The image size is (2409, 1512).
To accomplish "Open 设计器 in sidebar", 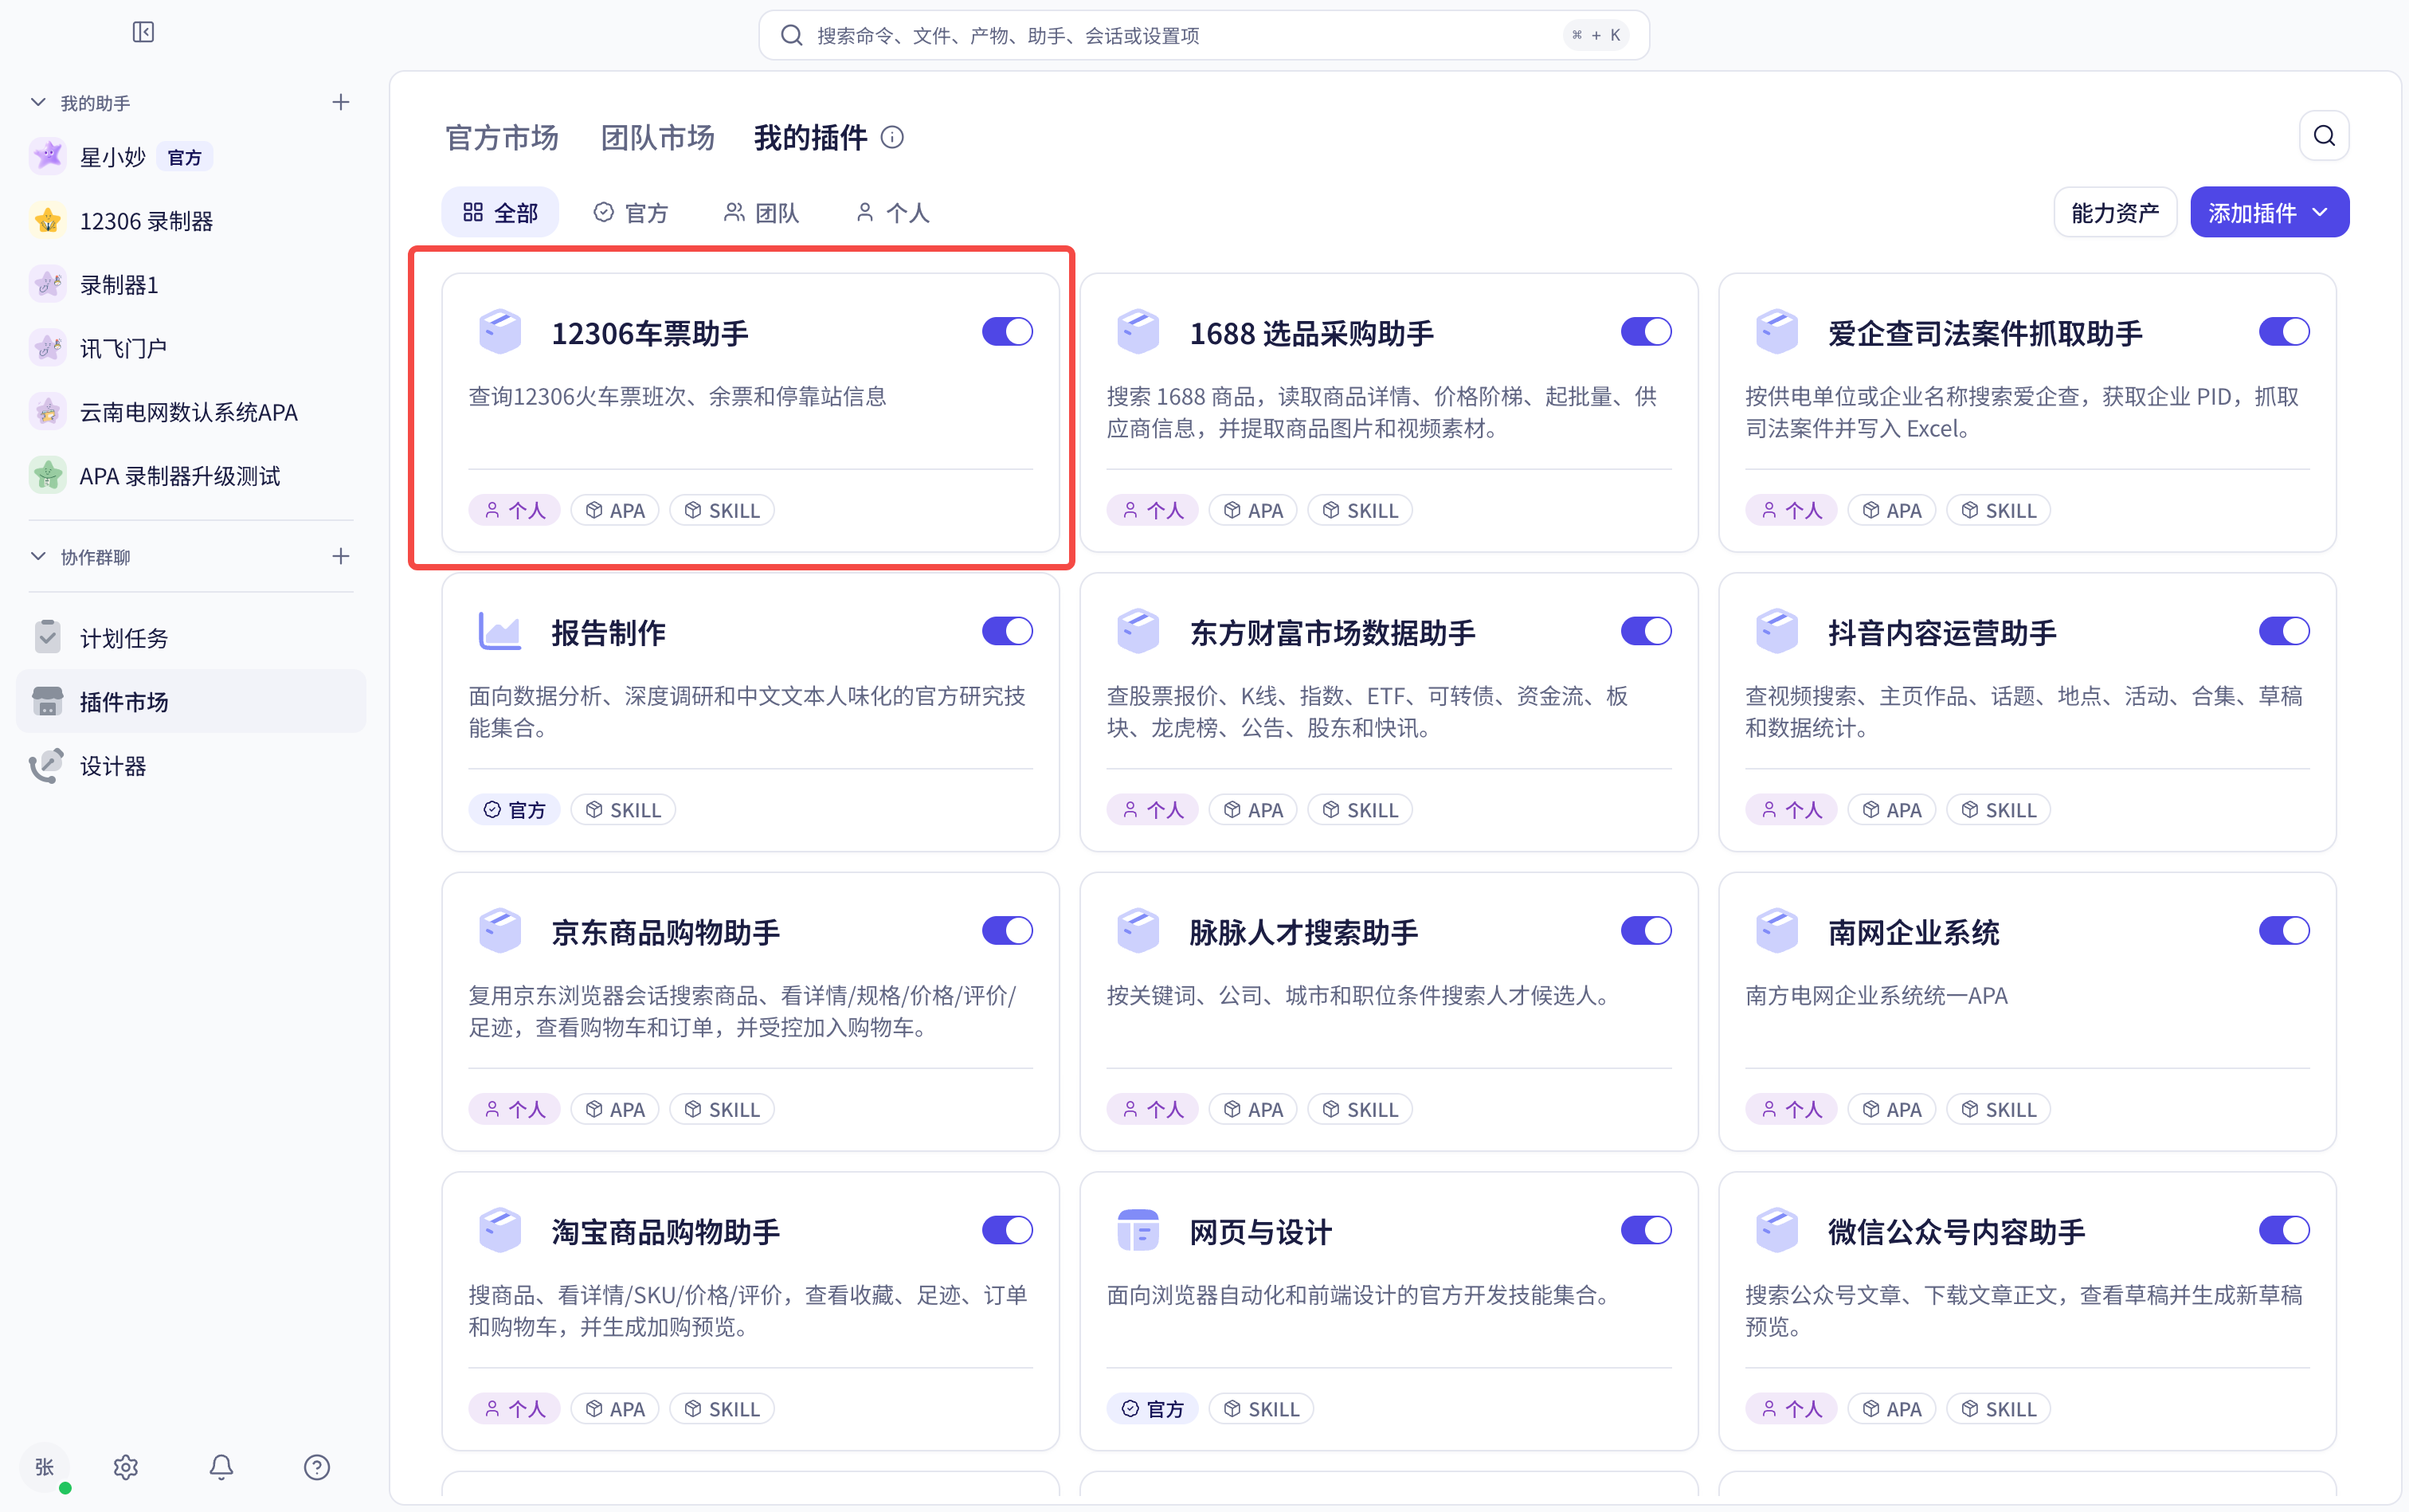I will point(190,766).
